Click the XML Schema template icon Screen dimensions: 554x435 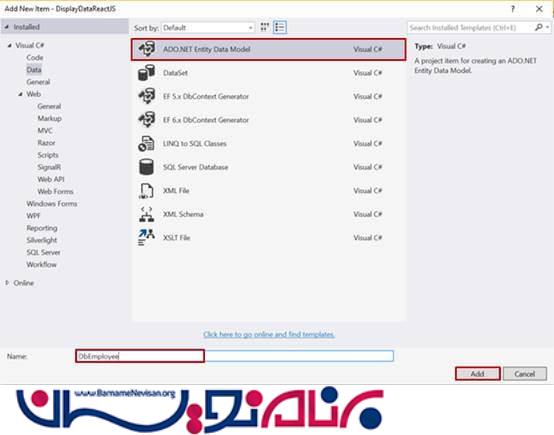pyautogui.click(x=146, y=214)
